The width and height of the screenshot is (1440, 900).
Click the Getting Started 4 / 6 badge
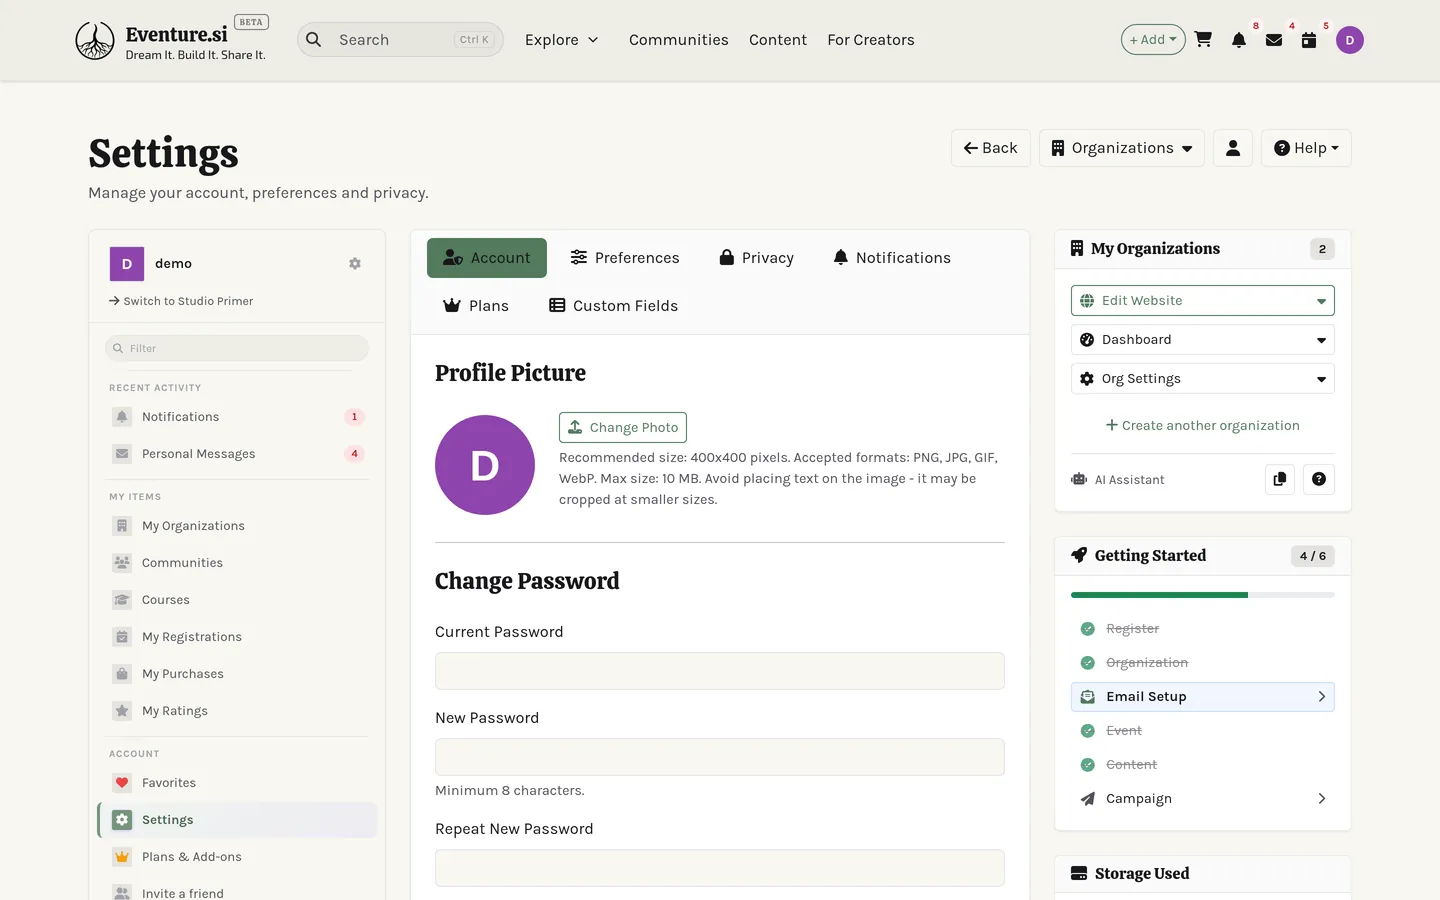(1313, 556)
